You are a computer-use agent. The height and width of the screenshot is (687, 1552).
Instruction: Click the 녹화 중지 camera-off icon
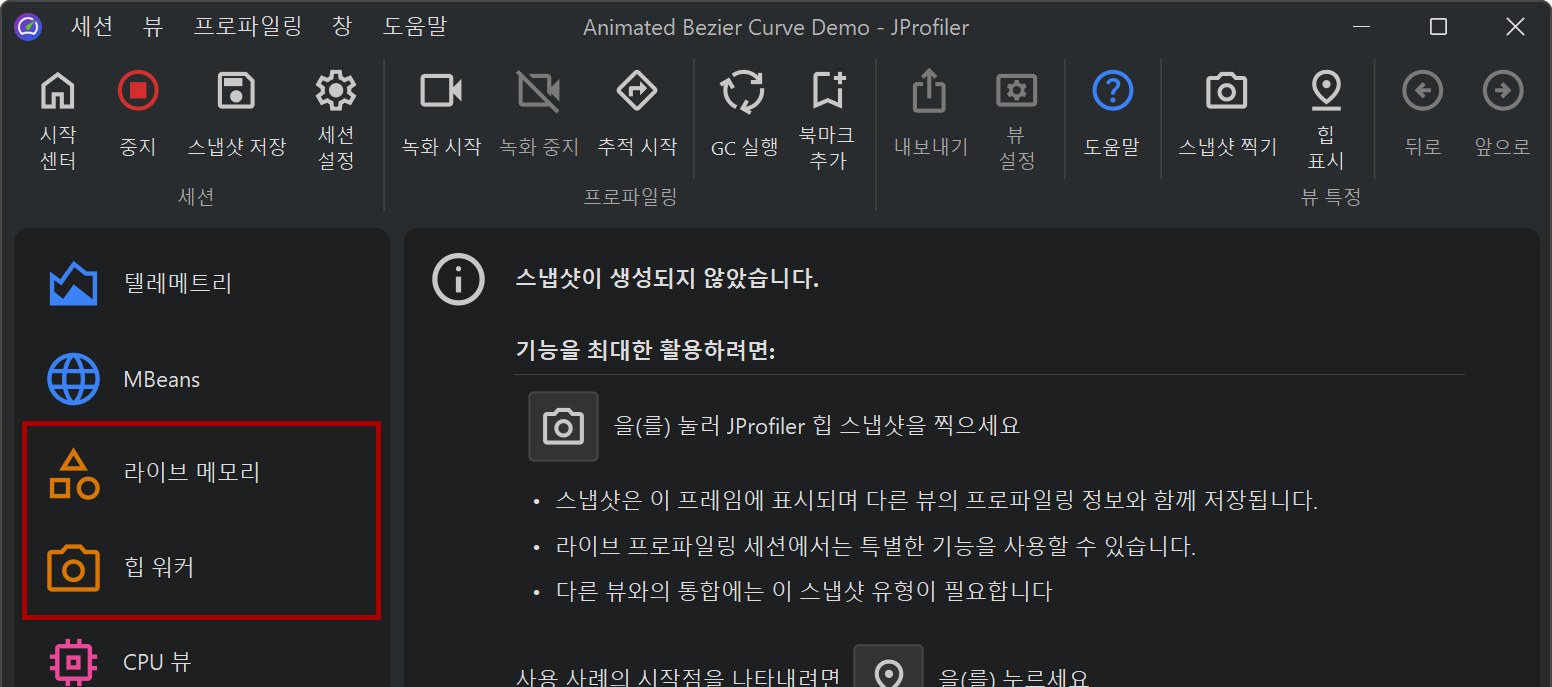[x=539, y=91]
